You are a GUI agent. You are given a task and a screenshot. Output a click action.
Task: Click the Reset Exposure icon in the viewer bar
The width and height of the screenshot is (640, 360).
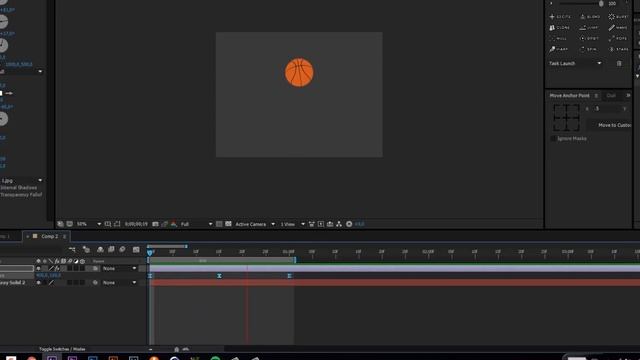pyautogui.click(x=349, y=224)
